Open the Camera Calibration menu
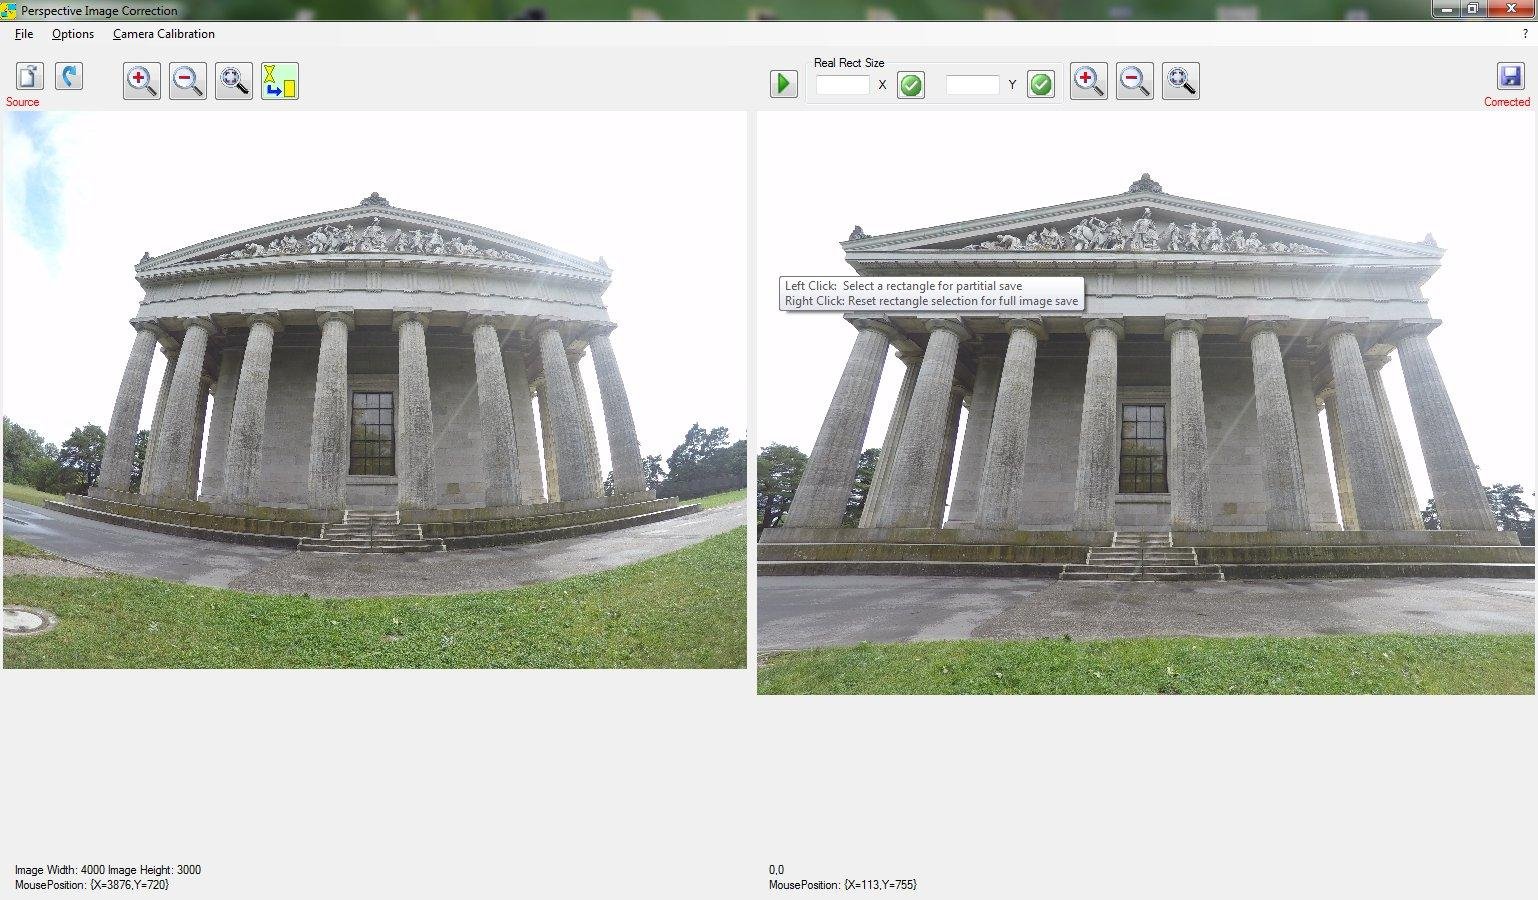The height and width of the screenshot is (900, 1538). [163, 34]
